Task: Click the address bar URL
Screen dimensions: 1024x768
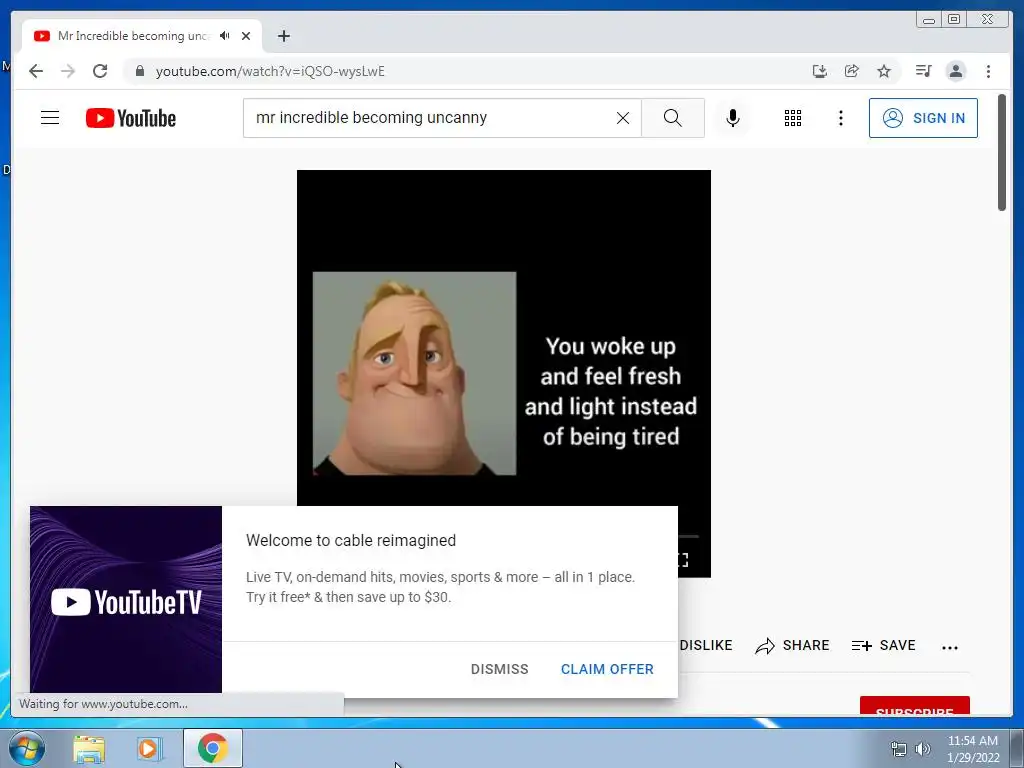Action: pyautogui.click(x=270, y=71)
